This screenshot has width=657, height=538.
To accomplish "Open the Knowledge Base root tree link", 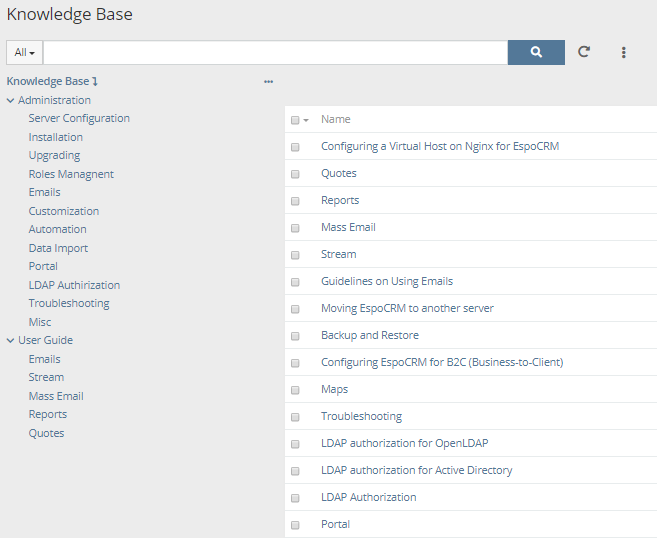I will [x=48, y=81].
